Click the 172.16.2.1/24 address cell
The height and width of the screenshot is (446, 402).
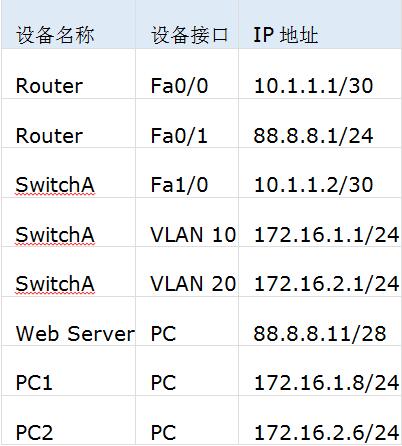(320, 272)
